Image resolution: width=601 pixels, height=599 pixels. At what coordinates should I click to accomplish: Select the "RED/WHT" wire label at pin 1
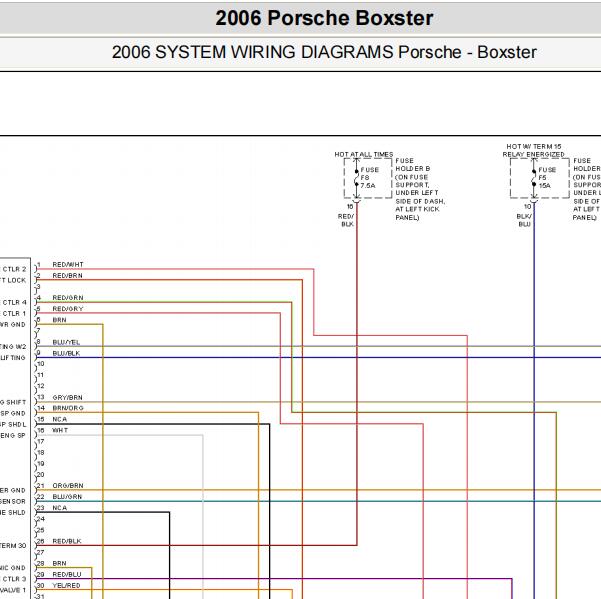[68, 264]
